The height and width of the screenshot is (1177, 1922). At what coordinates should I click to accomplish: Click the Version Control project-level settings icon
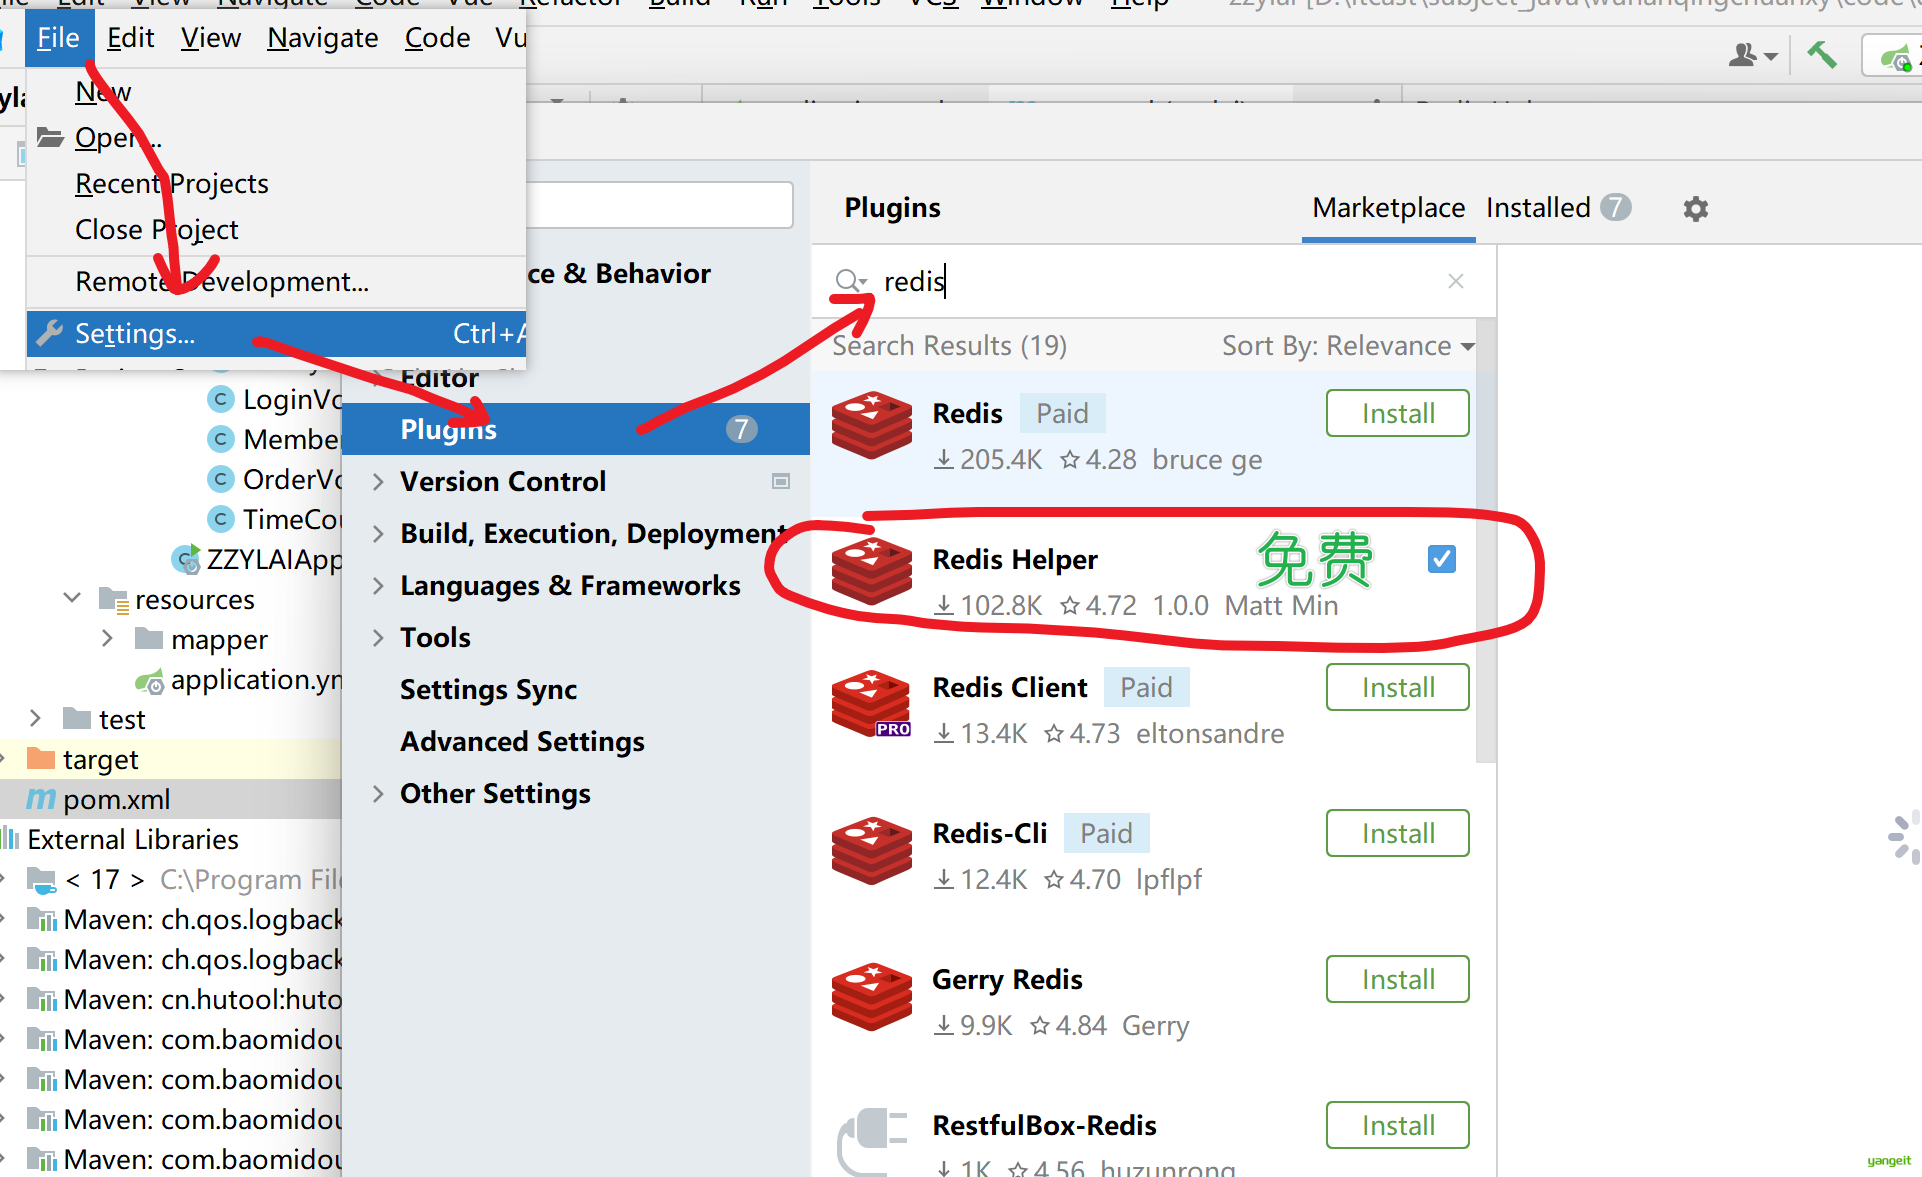tap(781, 481)
